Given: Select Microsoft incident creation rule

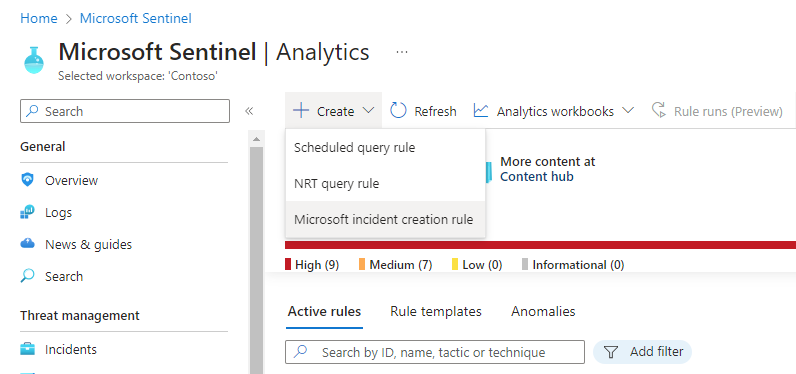Looking at the screenshot, I should 385,220.
